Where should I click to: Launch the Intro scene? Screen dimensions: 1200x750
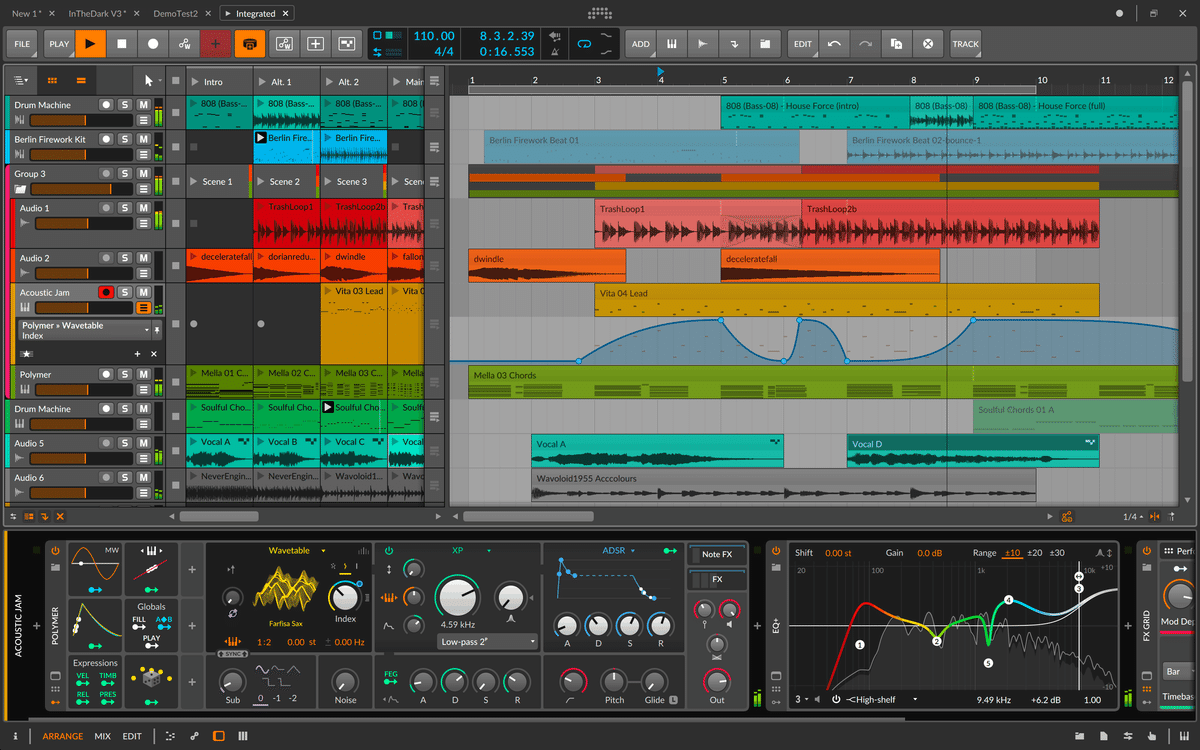tap(195, 82)
